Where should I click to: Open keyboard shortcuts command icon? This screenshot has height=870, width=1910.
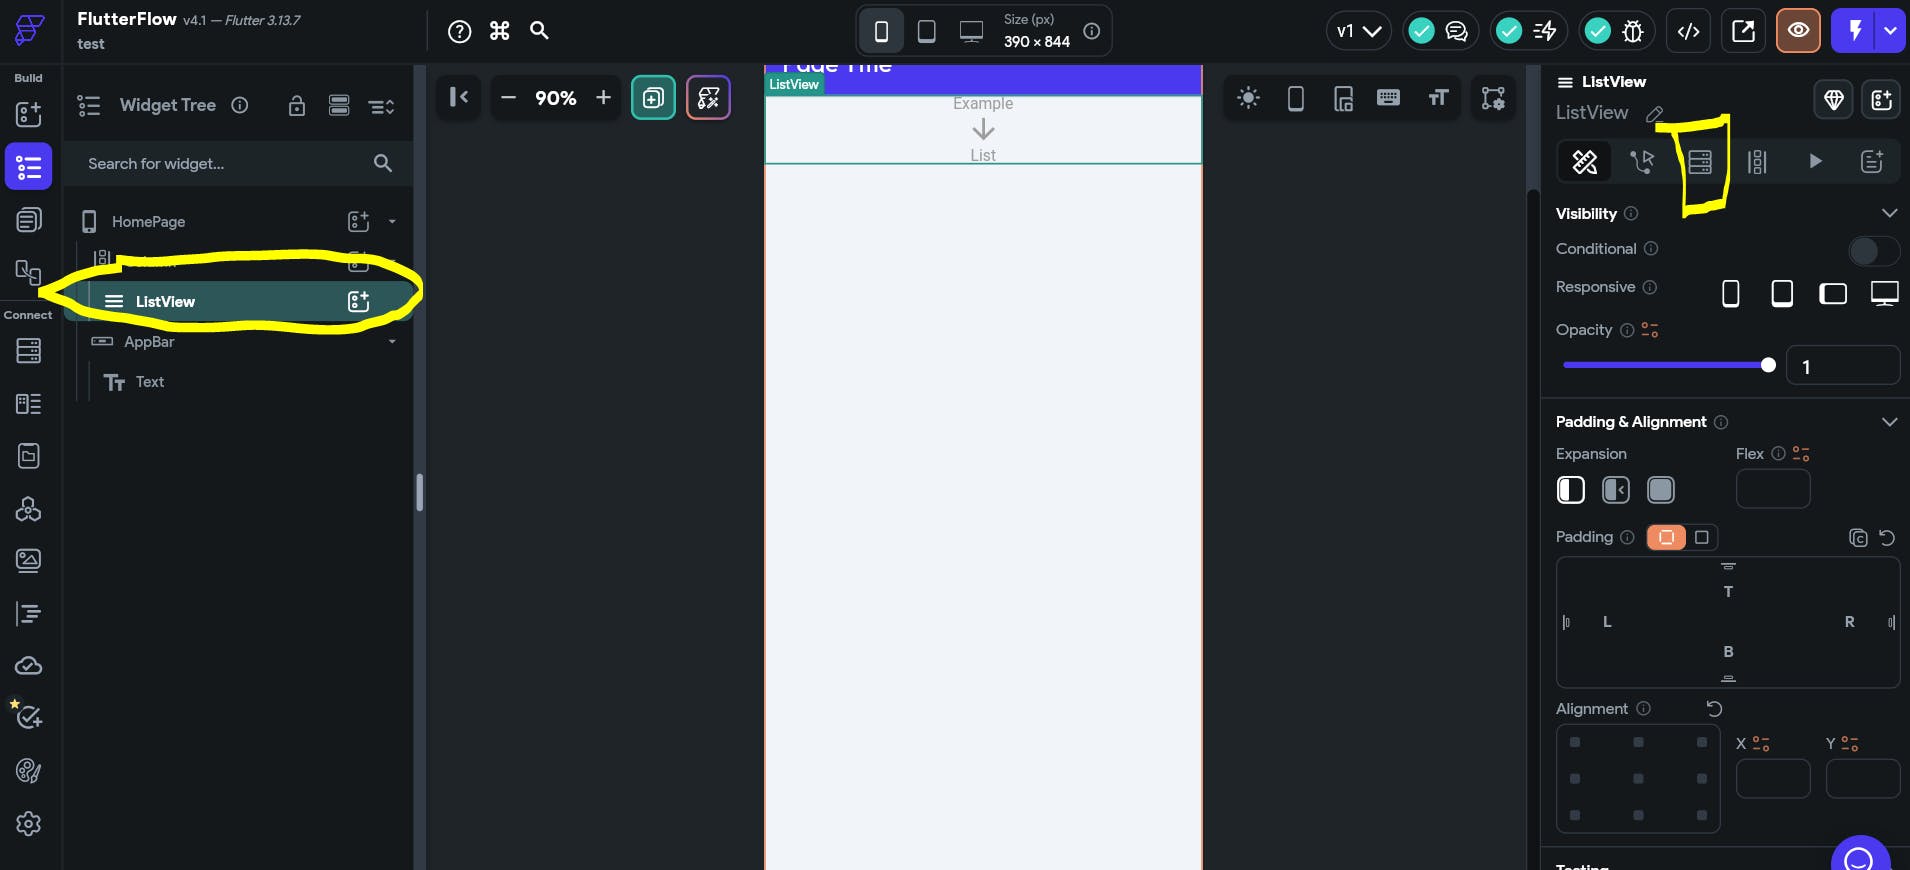click(500, 31)
